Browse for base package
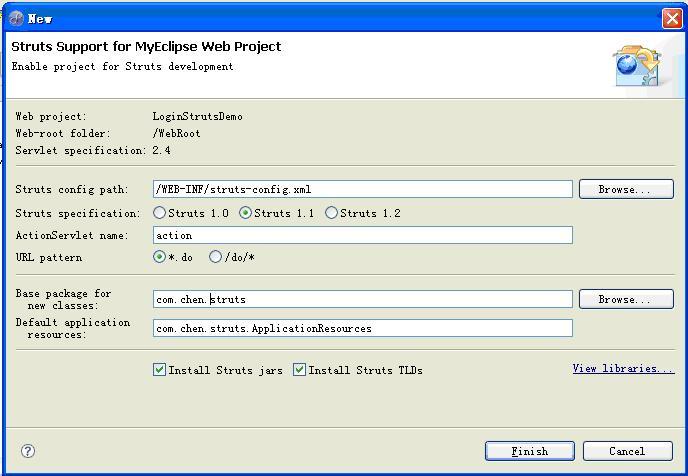Screen dimensions: 688x476 (626, 299)
